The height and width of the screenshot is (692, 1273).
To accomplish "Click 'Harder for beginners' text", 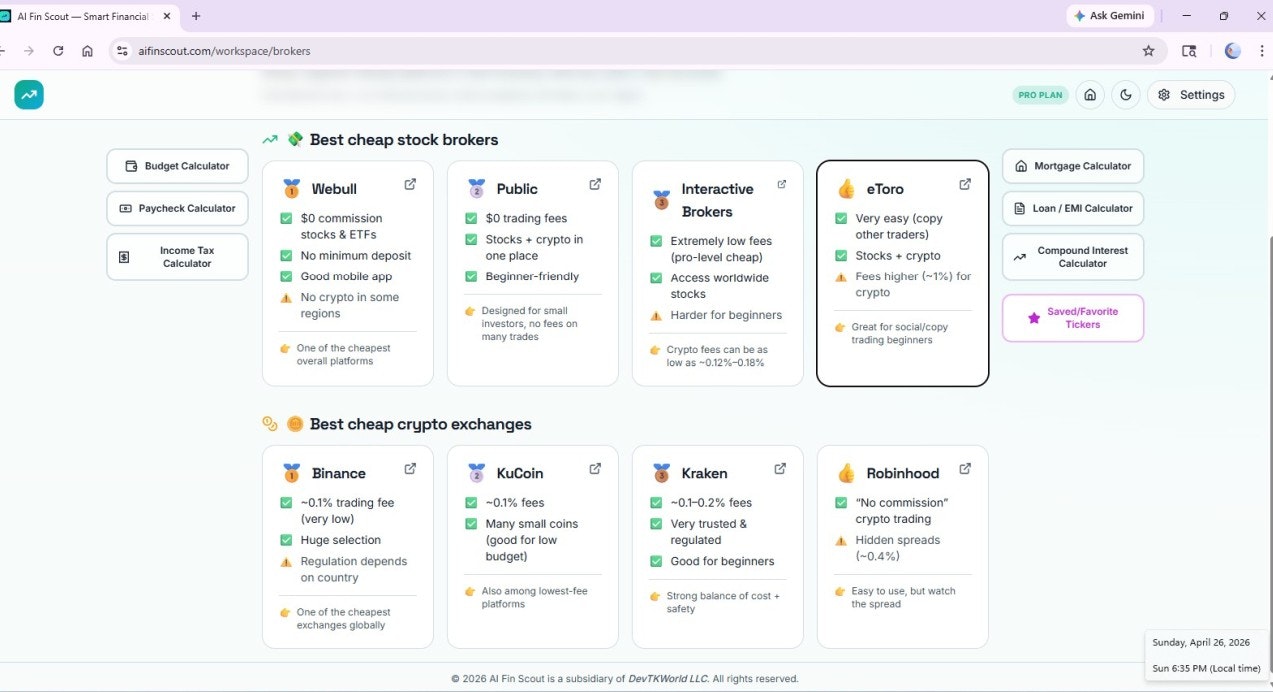I will click(726, 315).
